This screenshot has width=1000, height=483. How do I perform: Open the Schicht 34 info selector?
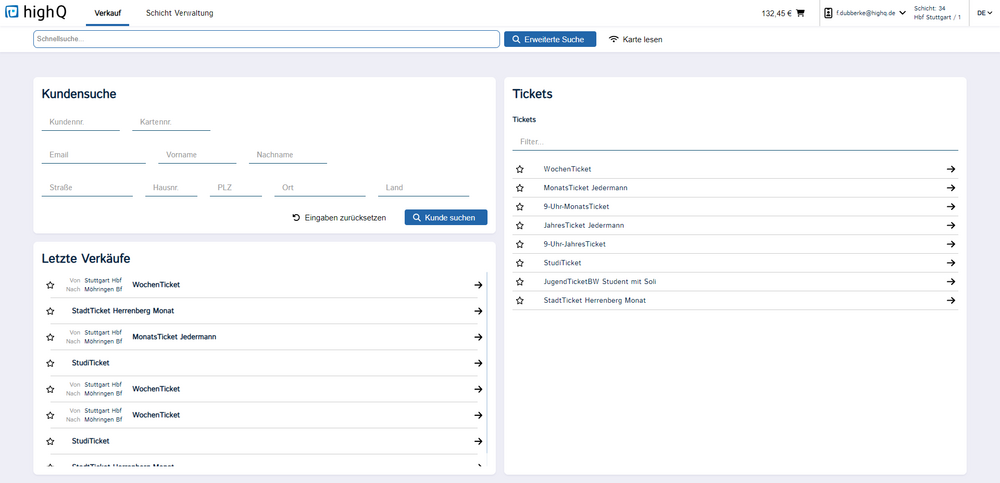tap(937, 13)
